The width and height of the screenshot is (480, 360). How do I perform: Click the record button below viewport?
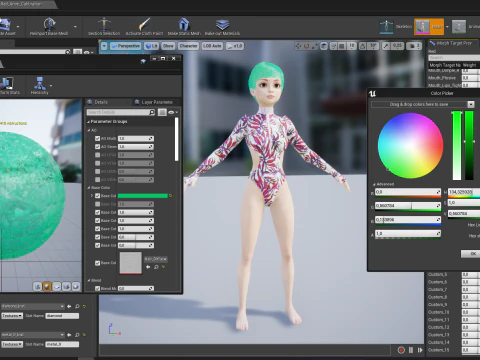401,350
